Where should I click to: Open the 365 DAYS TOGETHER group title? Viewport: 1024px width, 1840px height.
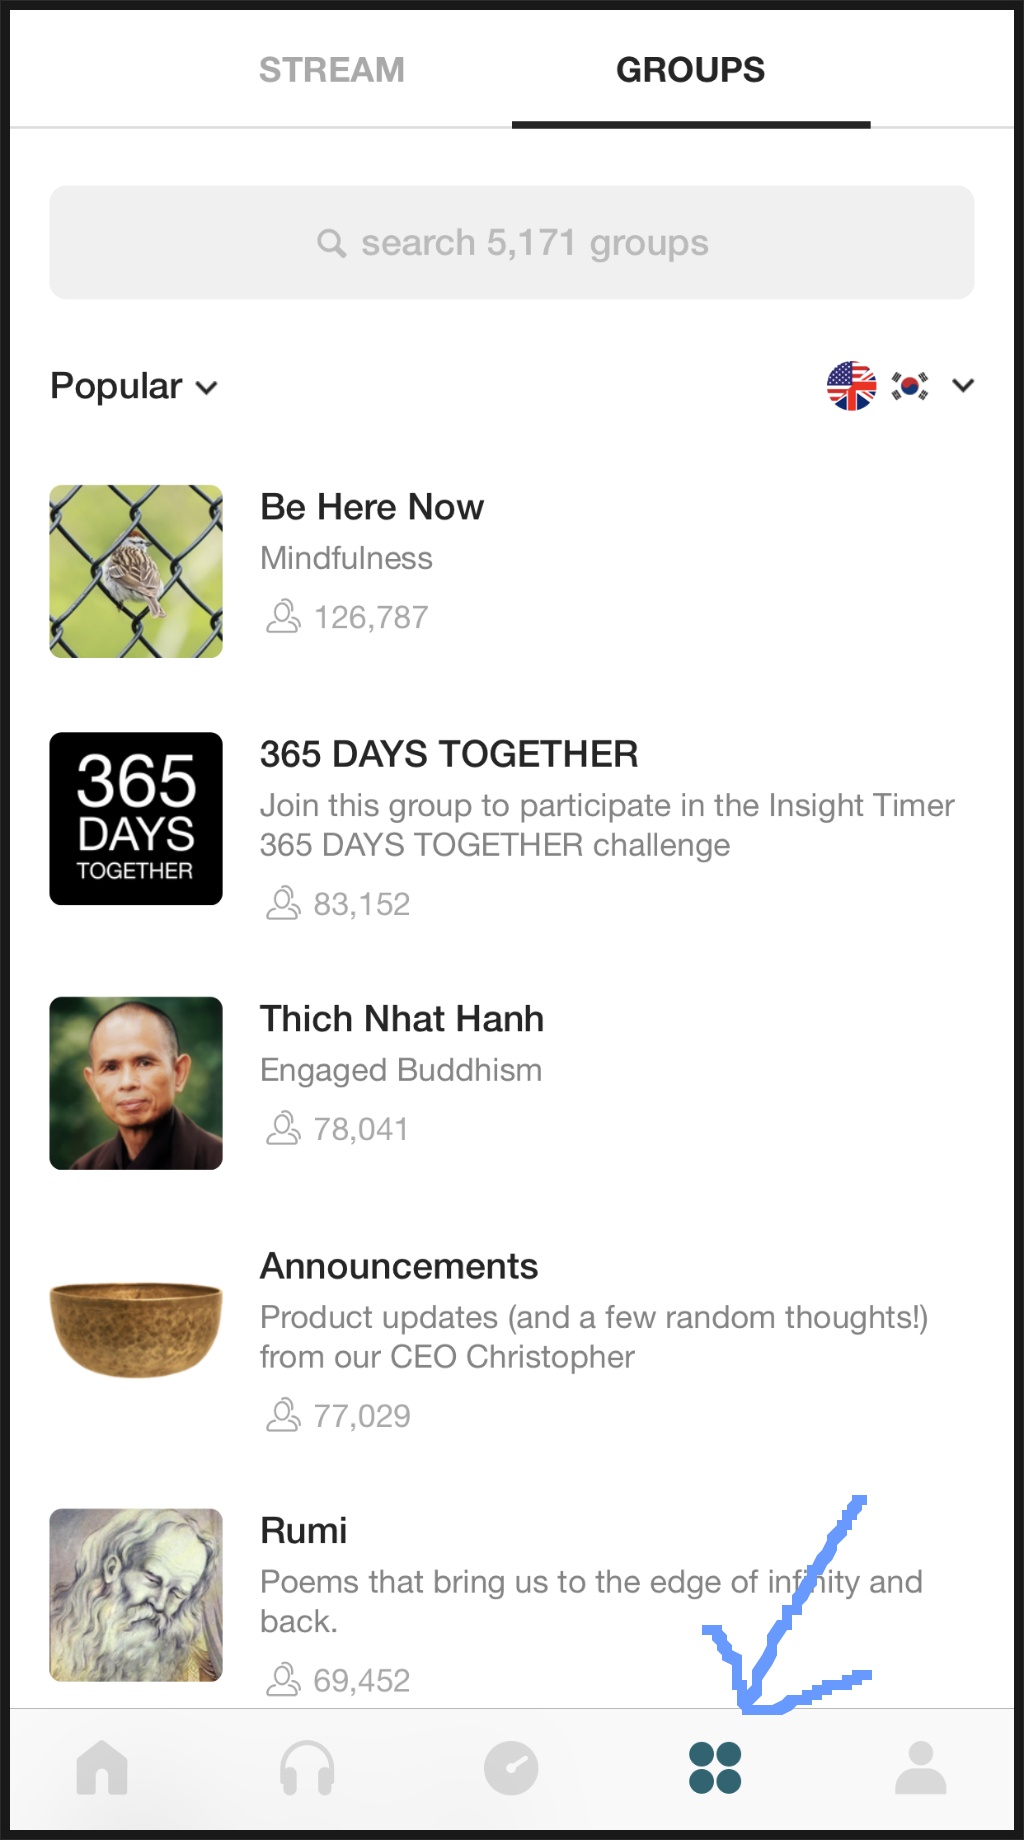[x=449, y=754]
